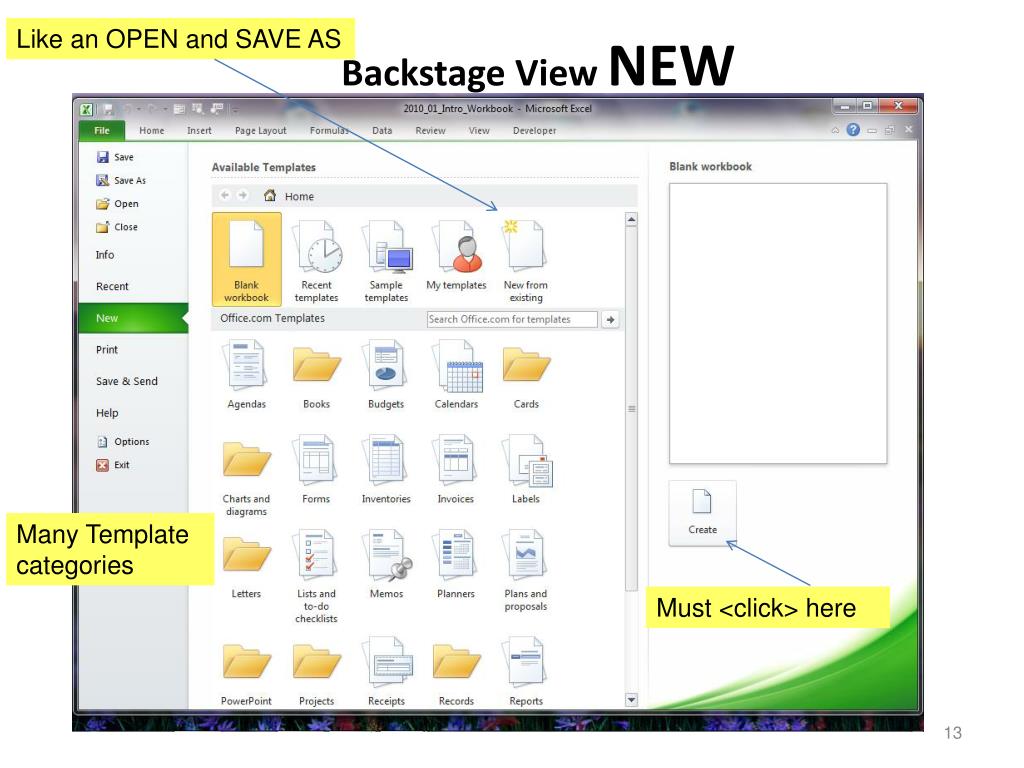The height and width of the screenshot is (768, 1024).
Task: Switch to the Home ribbon tab
Action: [x=152, y=131]
